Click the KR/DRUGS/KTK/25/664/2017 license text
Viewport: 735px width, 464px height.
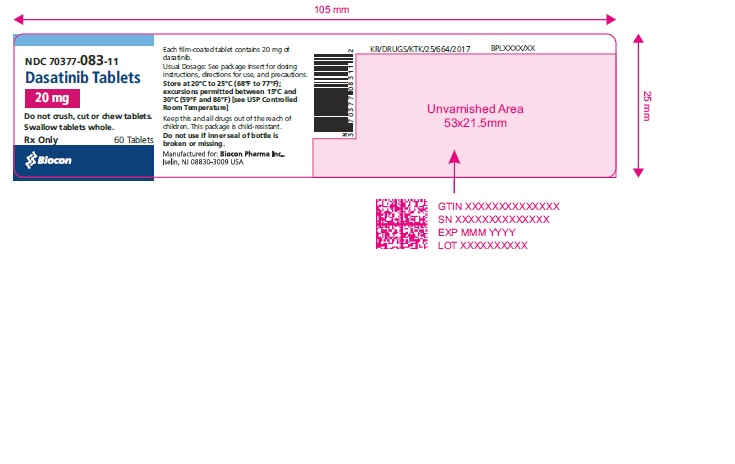418,47
